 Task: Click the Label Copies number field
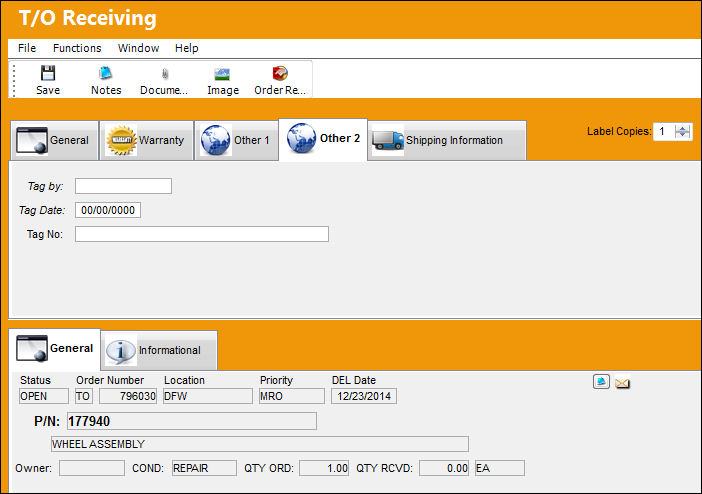tap(663, 131)
